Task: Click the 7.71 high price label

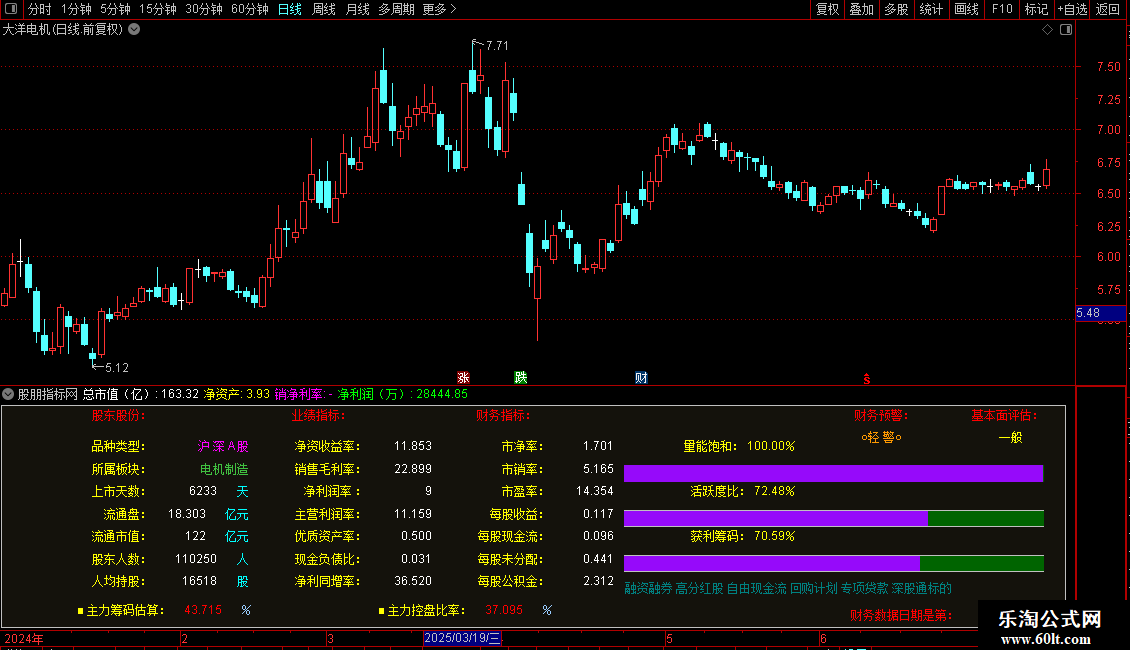Action: point(497,46)
